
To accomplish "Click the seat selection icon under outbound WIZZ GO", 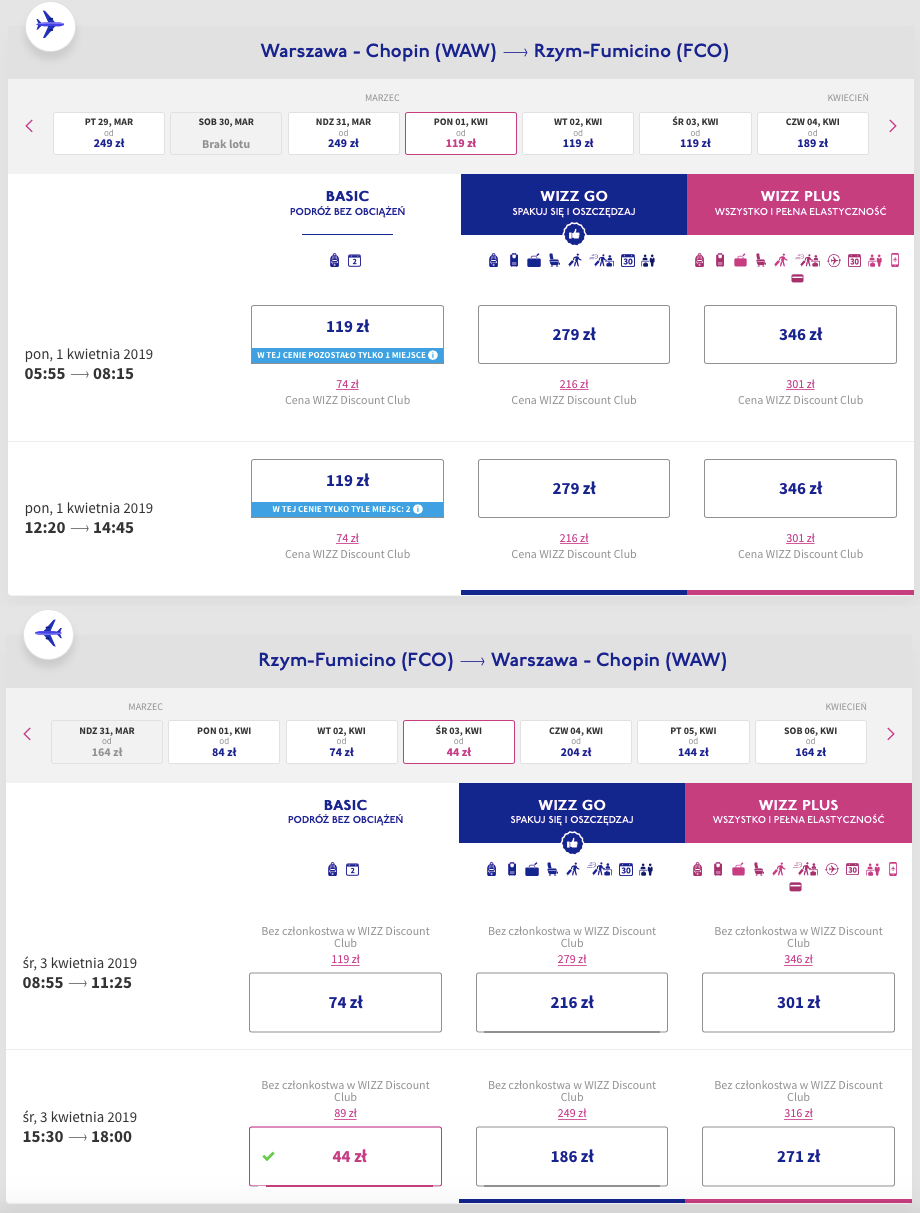I will coord(554,261).
